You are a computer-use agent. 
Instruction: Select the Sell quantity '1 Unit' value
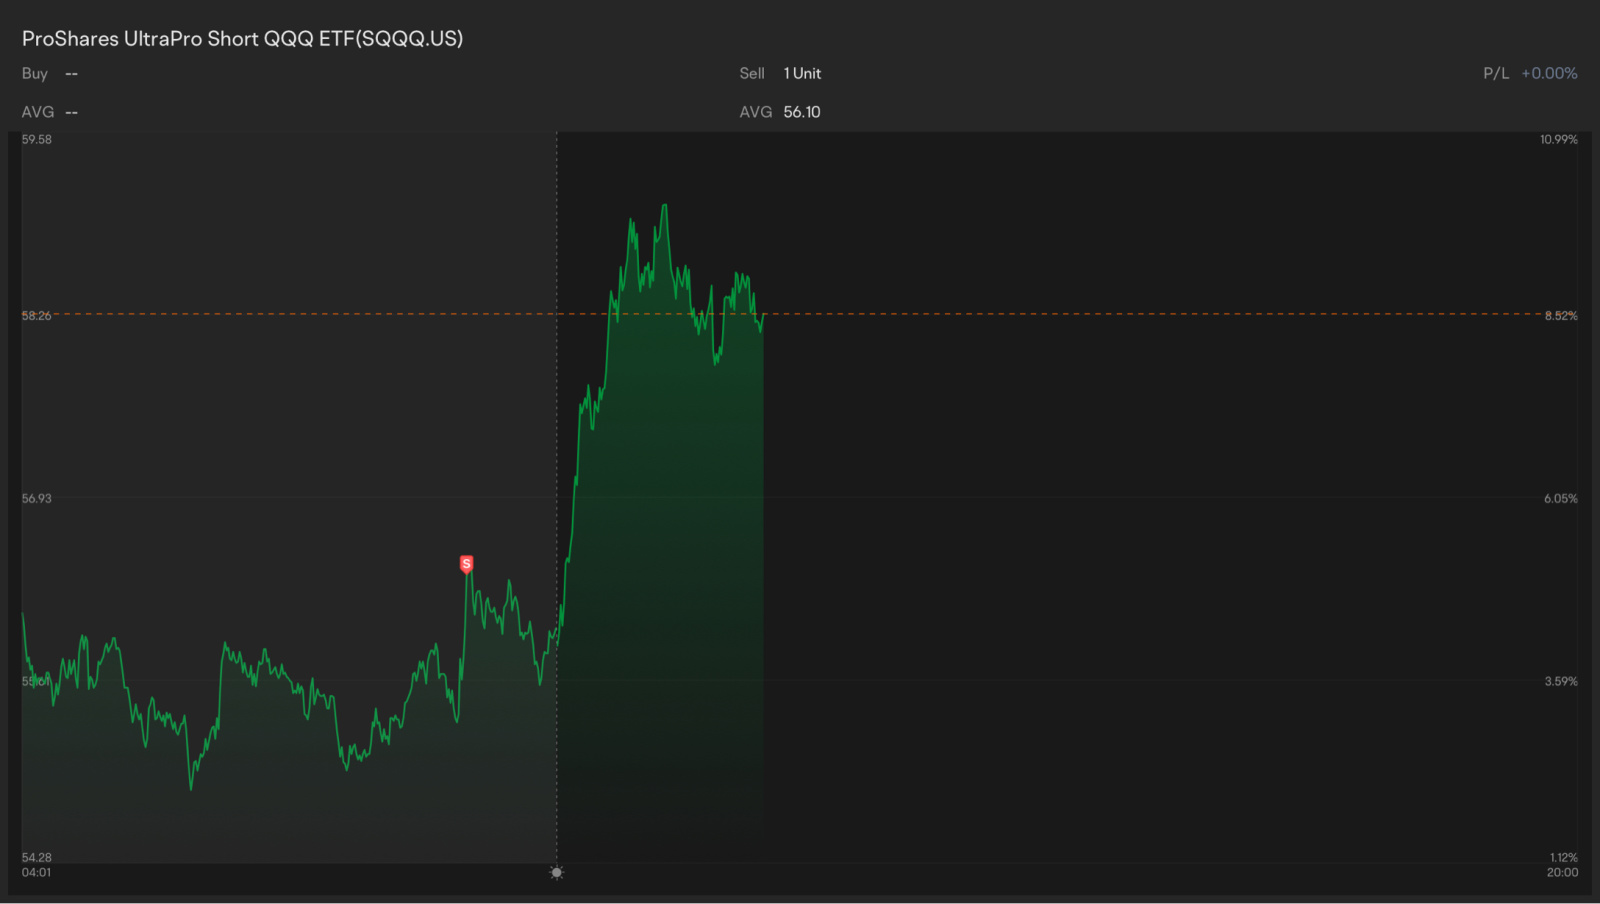pyautogui.click(x=802, y=73)
